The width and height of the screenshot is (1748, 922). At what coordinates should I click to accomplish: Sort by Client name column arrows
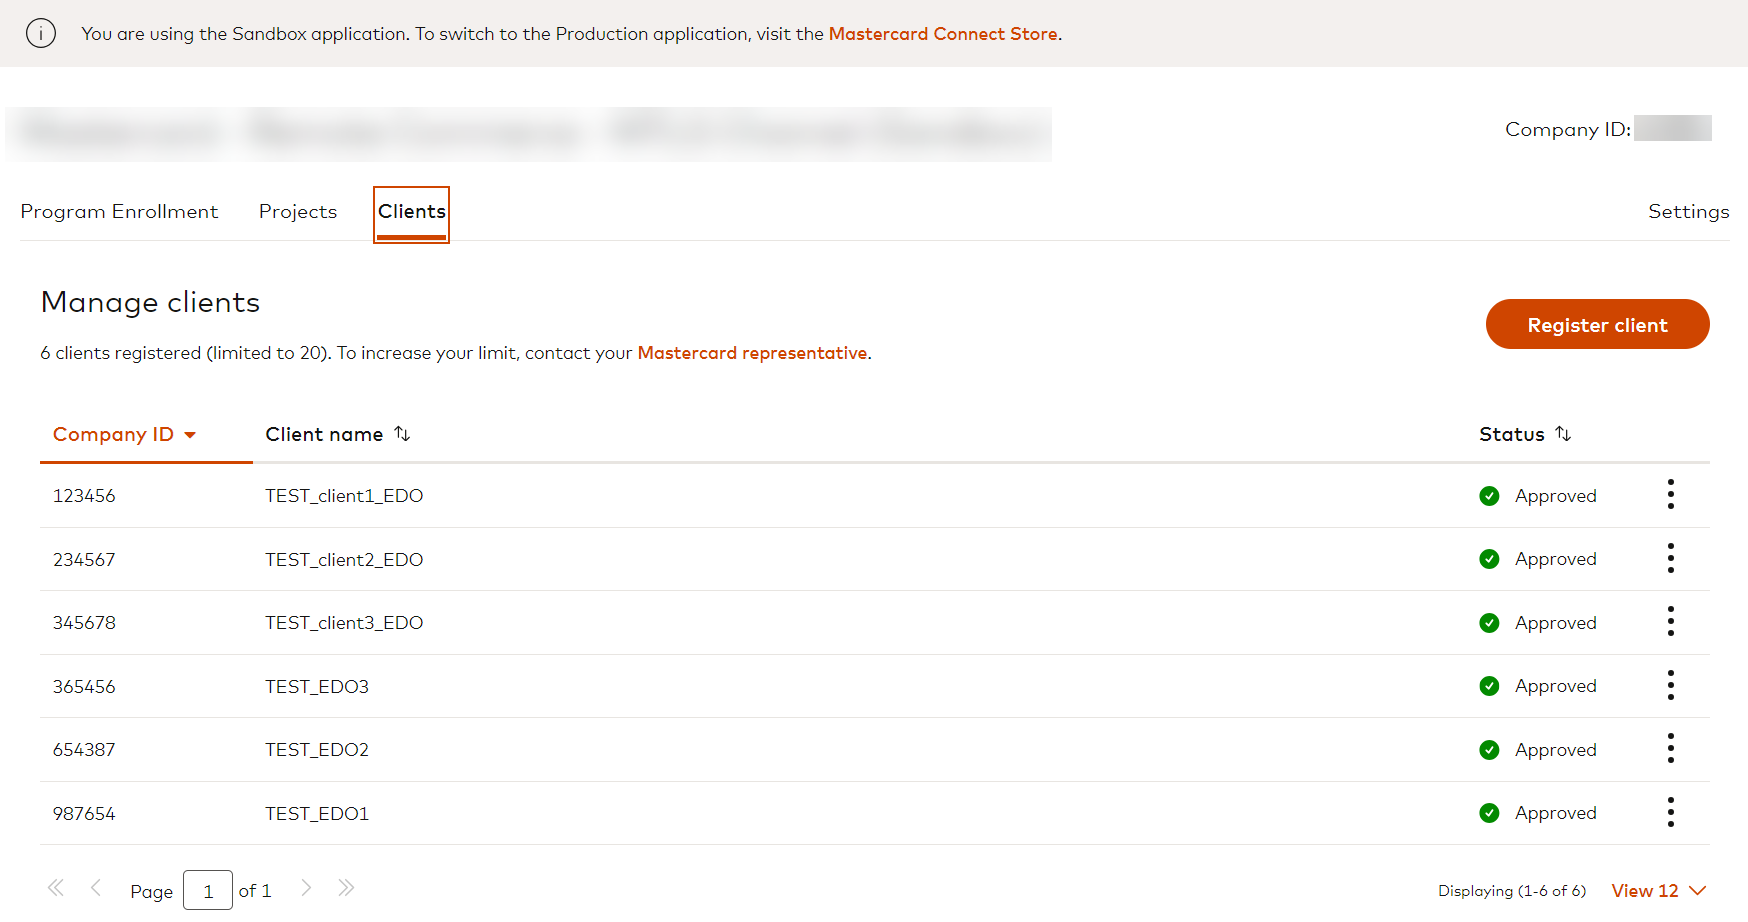[402, 434]
